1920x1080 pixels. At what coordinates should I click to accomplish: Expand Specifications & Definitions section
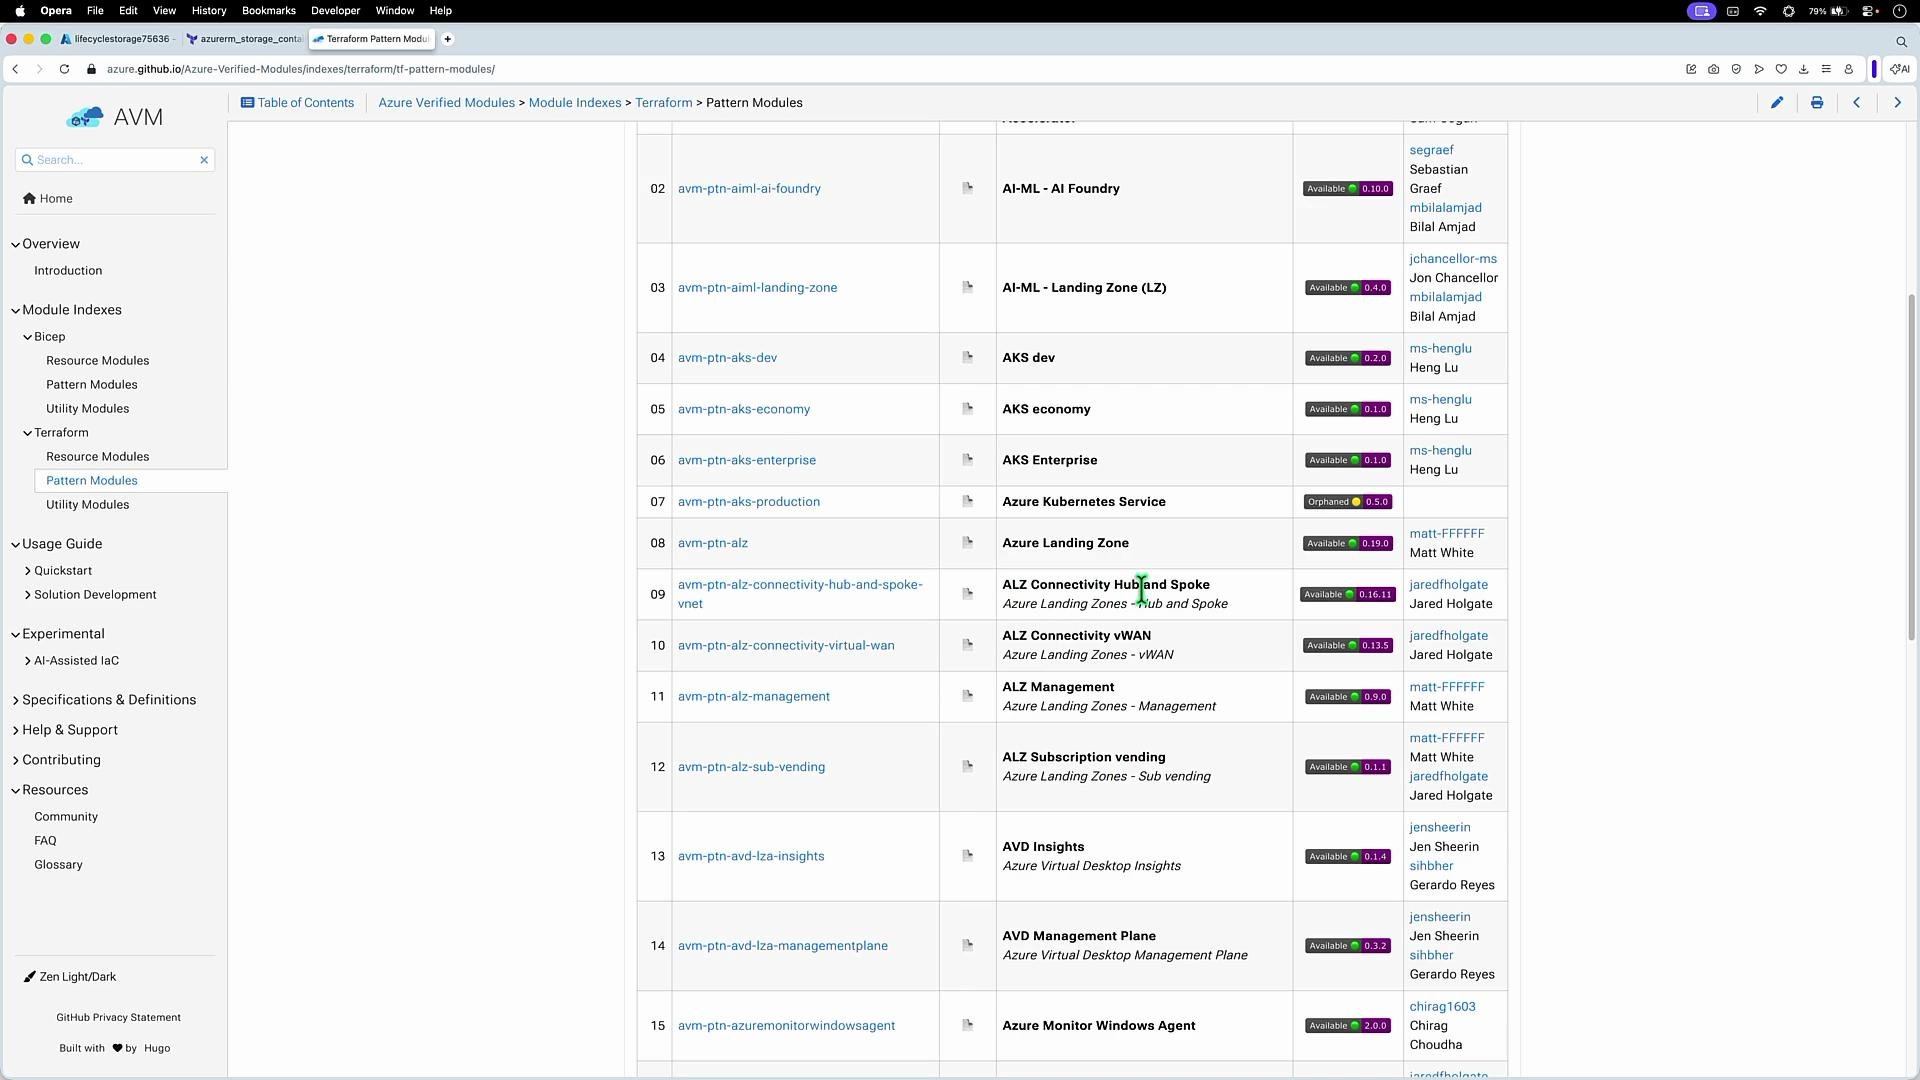pos(16,700)
